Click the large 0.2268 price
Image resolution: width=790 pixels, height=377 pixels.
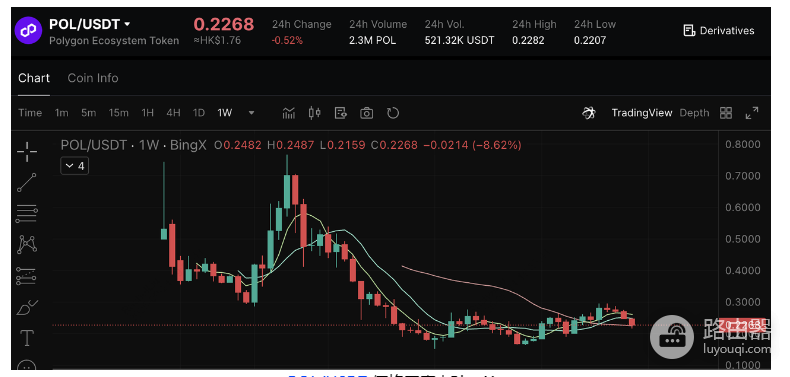point(224,24)
